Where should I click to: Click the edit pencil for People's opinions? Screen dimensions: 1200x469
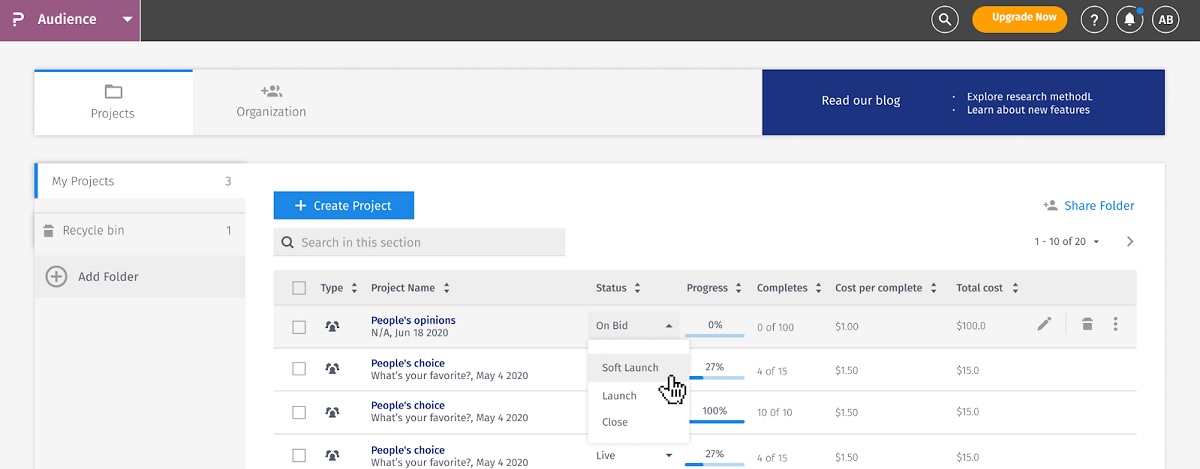(x=1044, y=324)
